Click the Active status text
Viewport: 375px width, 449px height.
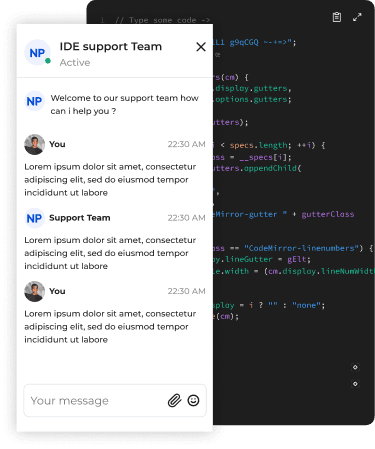[x=75, y=63]
